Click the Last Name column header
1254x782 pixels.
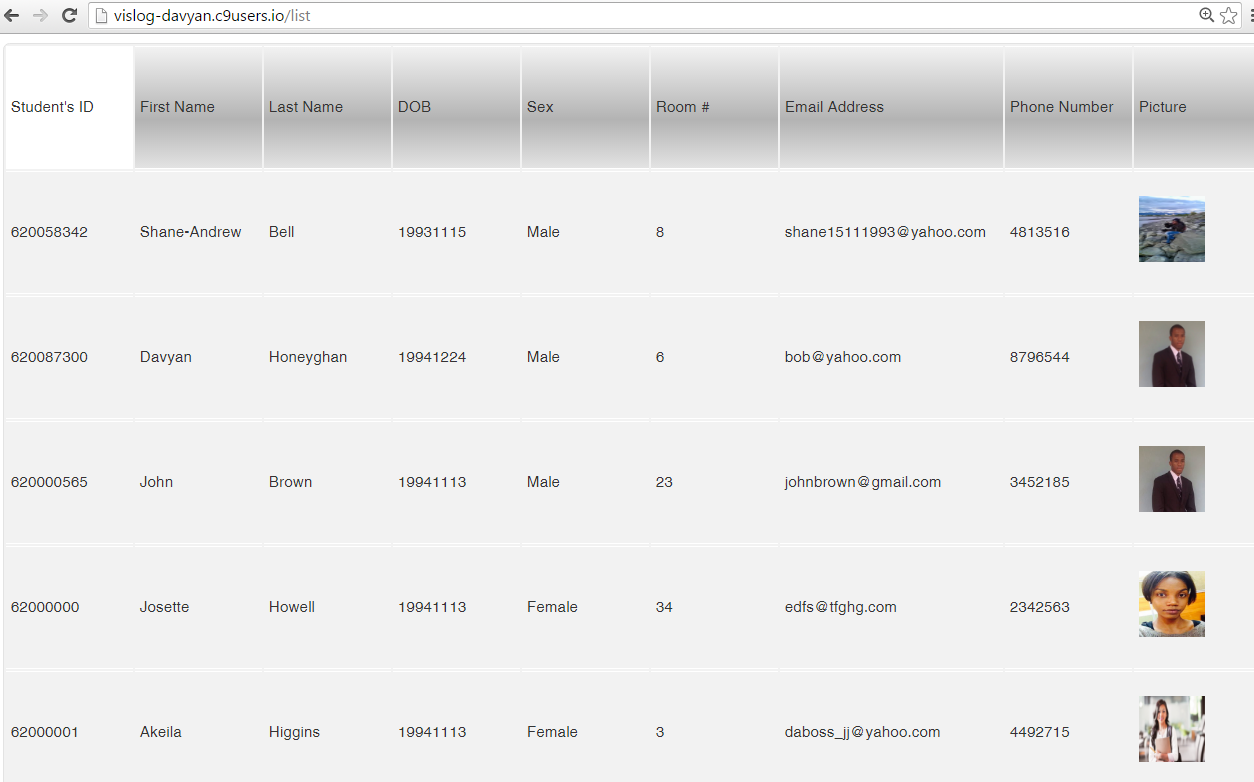(327, 107)
